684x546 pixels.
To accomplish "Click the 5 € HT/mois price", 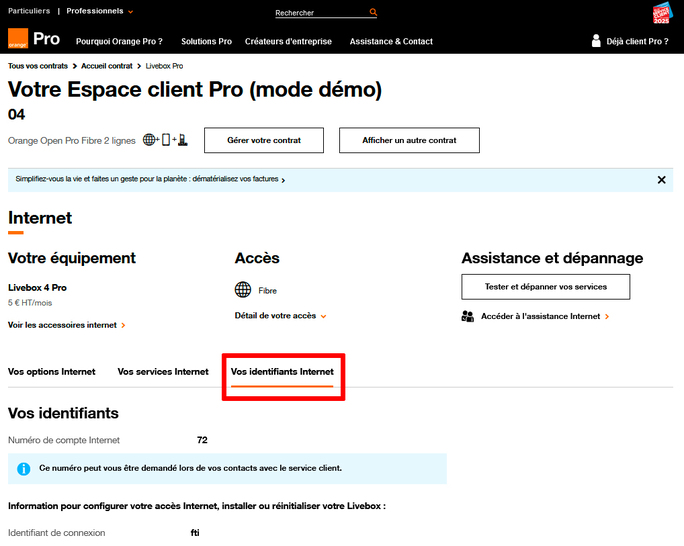I will (30, 303).
